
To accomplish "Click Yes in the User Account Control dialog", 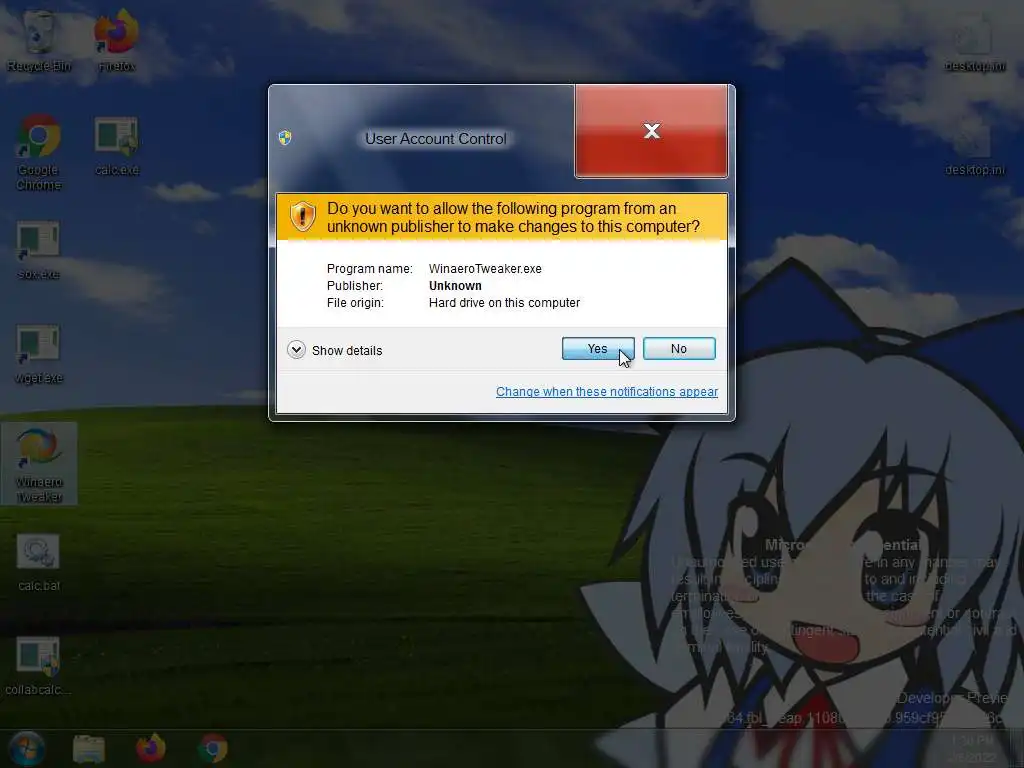I will [598, 349].
